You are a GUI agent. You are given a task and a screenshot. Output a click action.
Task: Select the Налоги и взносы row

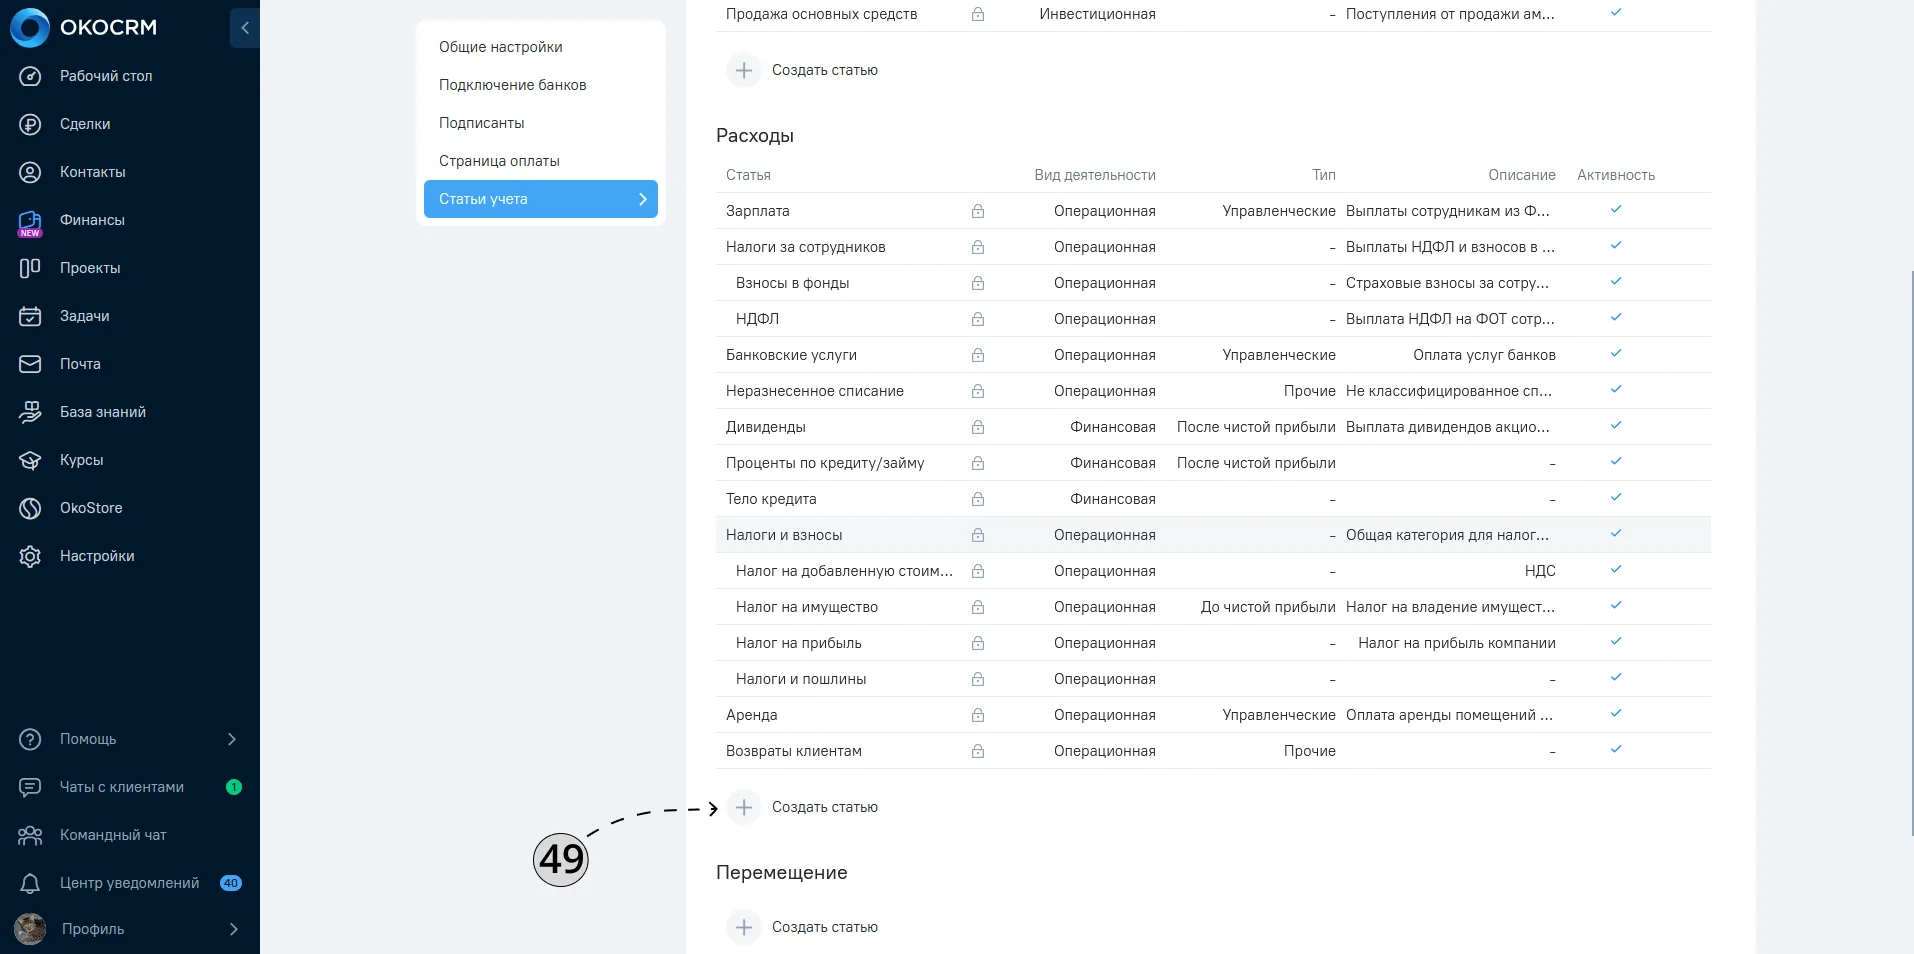pos(1213,535)
